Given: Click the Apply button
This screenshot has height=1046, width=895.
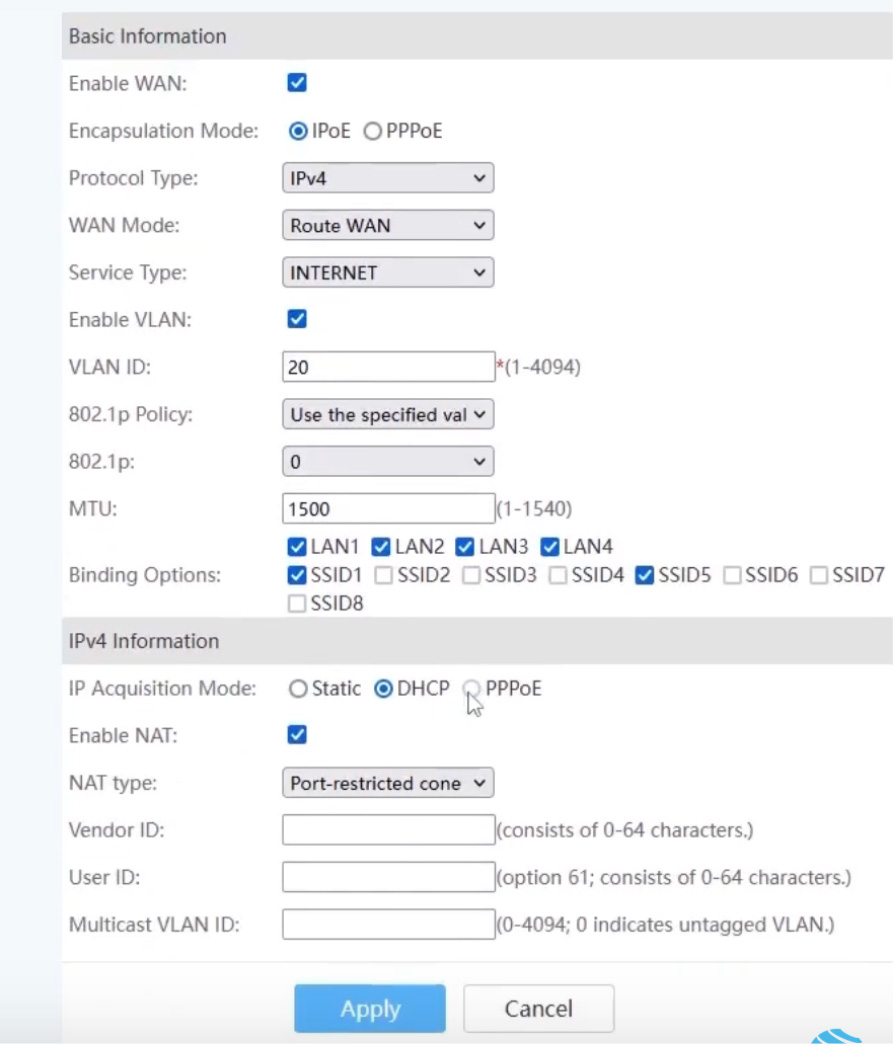Looking at the screenshot, I should coord(369,1009).
